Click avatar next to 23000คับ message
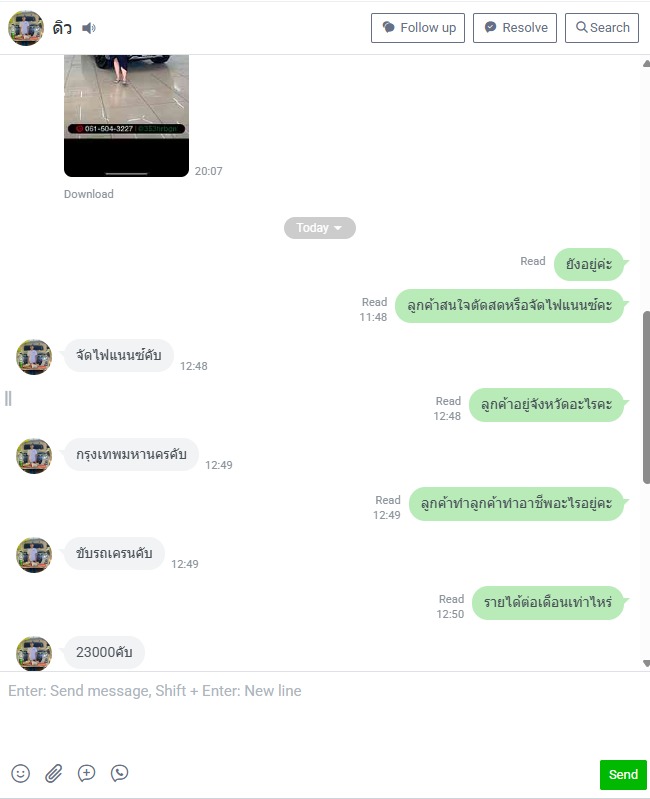The width and height of the screenshot is (650, 799). pos(34,653)
